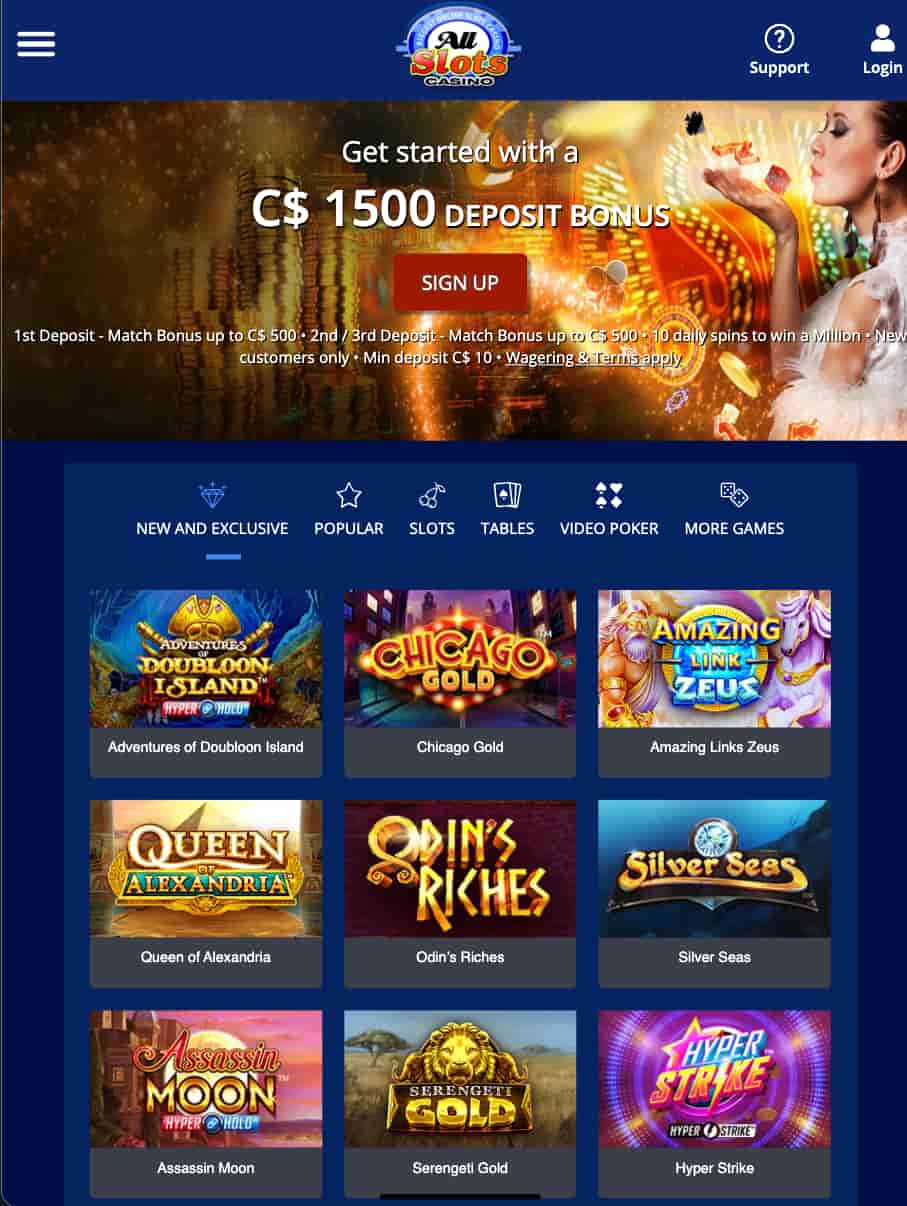Switch to the POPULAR tab label
This screenshot has width=907, height=1206.
[349, 528]
